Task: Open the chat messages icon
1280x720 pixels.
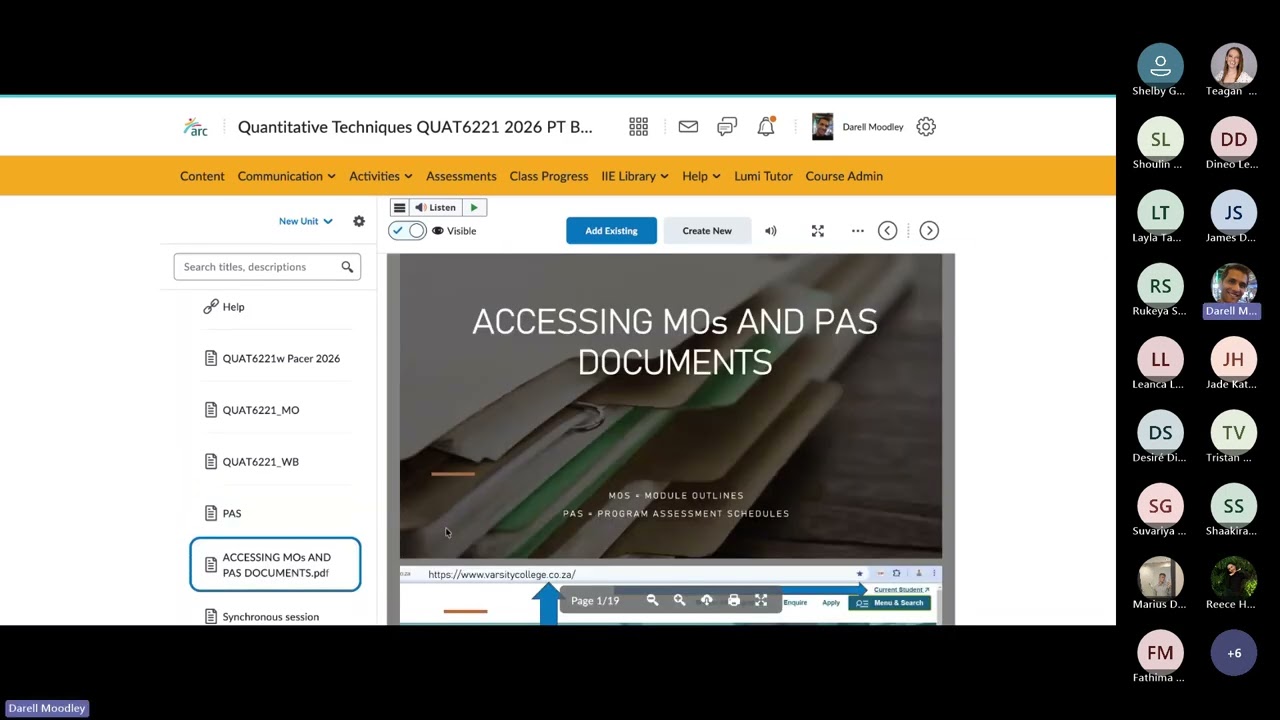Action: point(727,127)
